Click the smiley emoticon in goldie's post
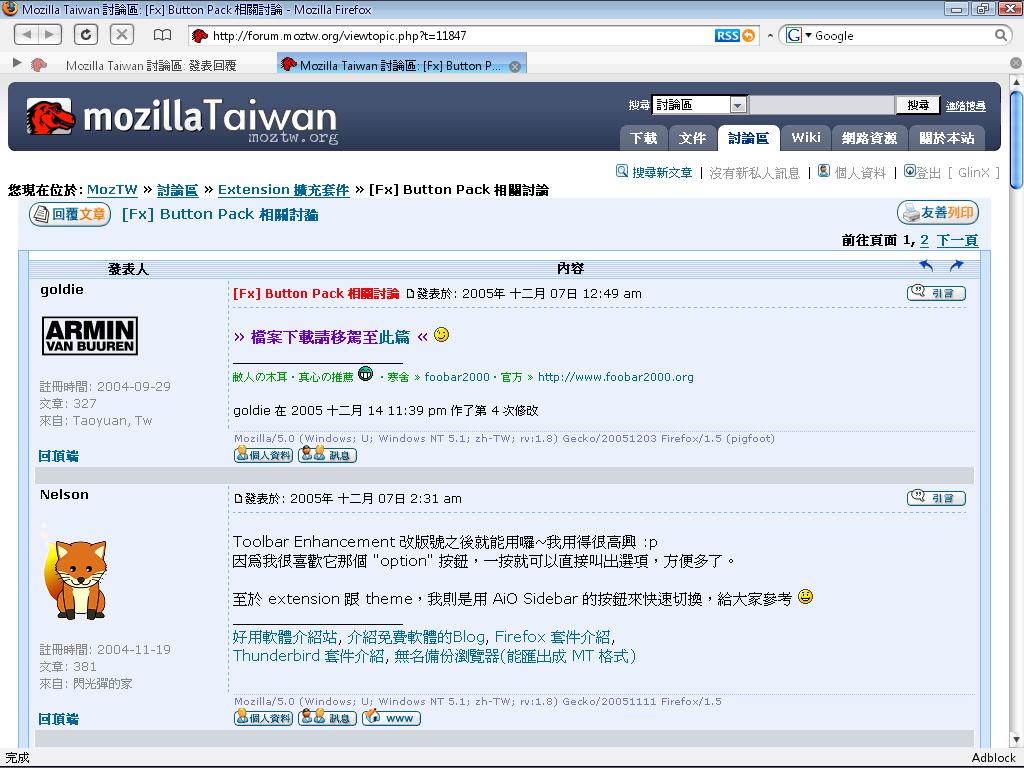The image size is (1024, 768). (441, 334)
